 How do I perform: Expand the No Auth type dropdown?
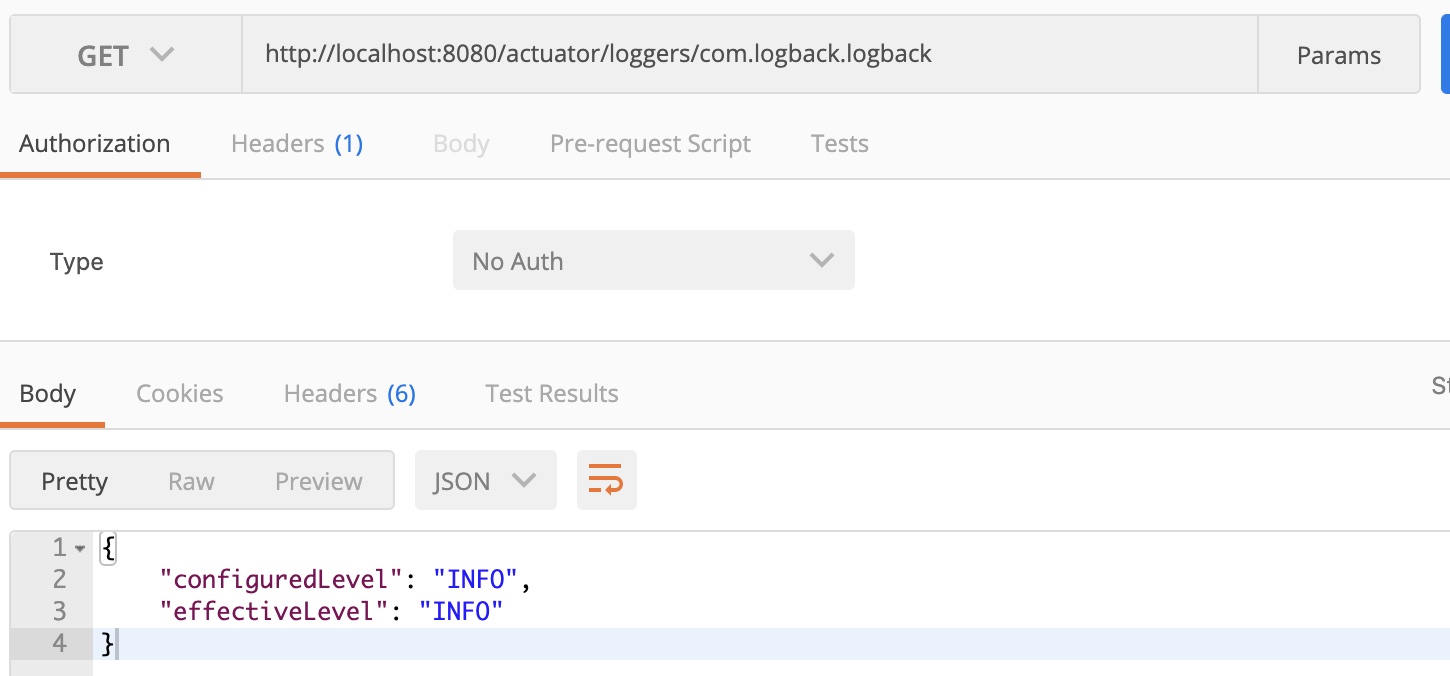(x=653, y=261)
